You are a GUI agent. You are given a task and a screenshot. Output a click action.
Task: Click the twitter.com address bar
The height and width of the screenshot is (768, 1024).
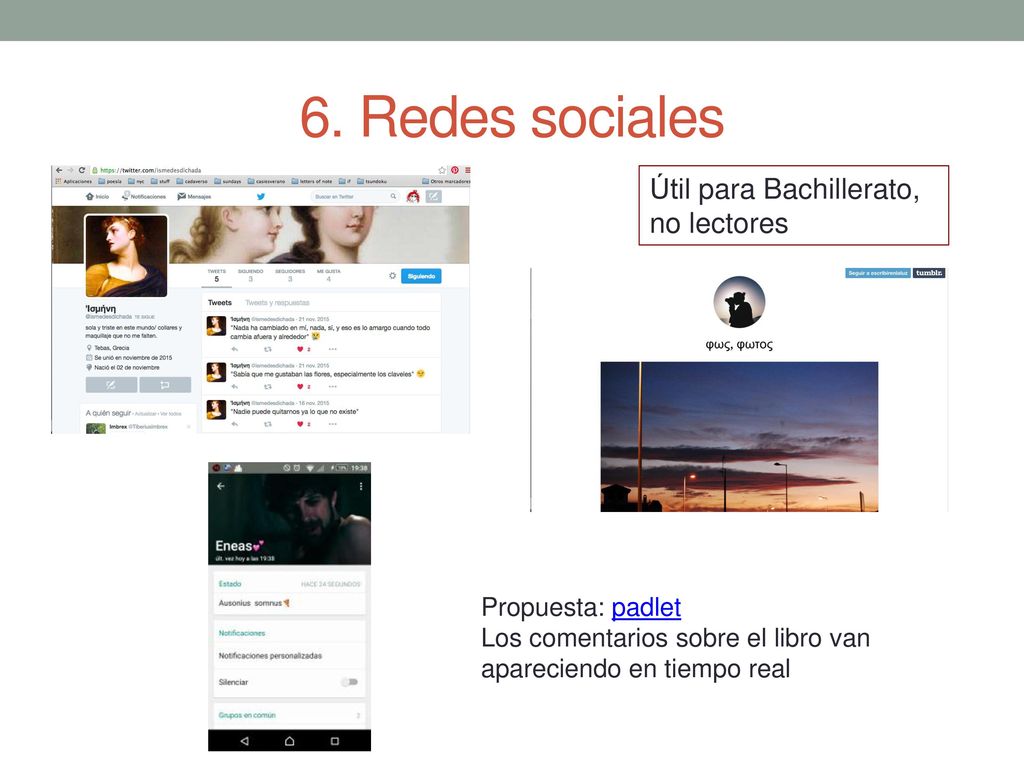261,170
